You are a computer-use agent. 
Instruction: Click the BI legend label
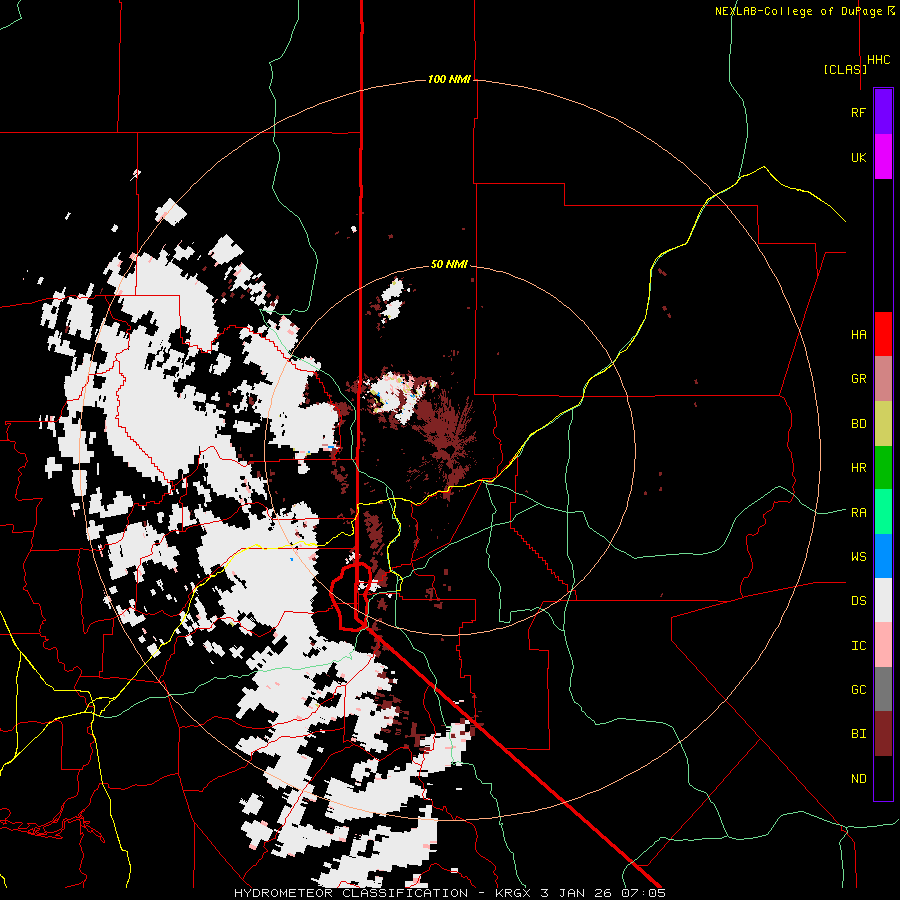pyautogui.click(x=858, y=734)
